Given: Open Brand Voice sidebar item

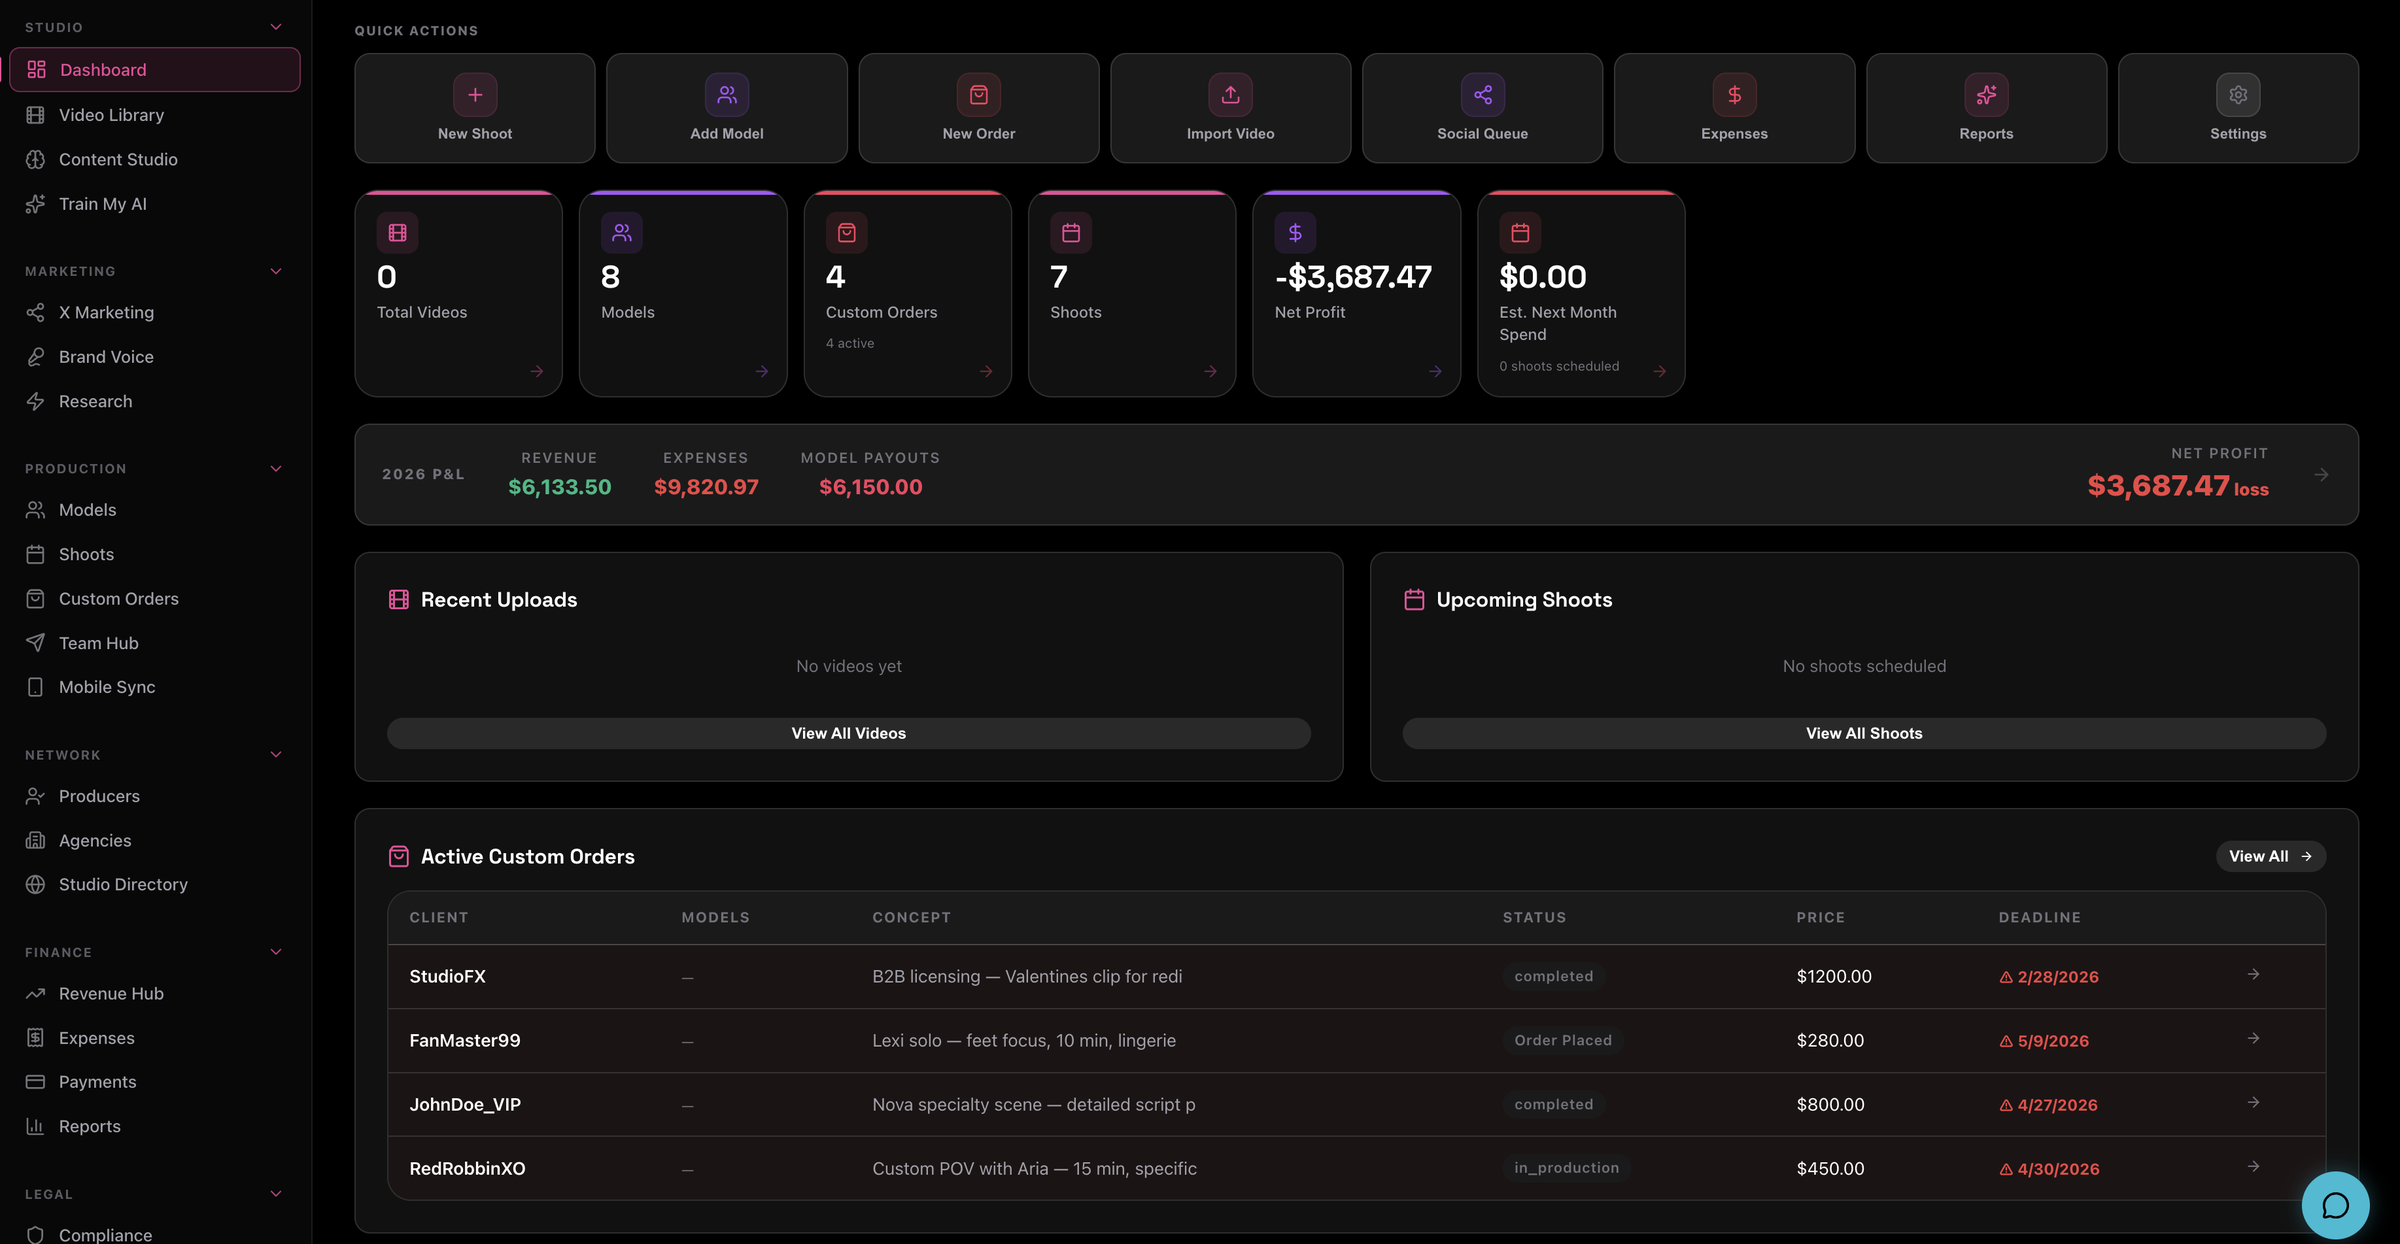Looking at the screenshot, I should [x=155, y=356].
